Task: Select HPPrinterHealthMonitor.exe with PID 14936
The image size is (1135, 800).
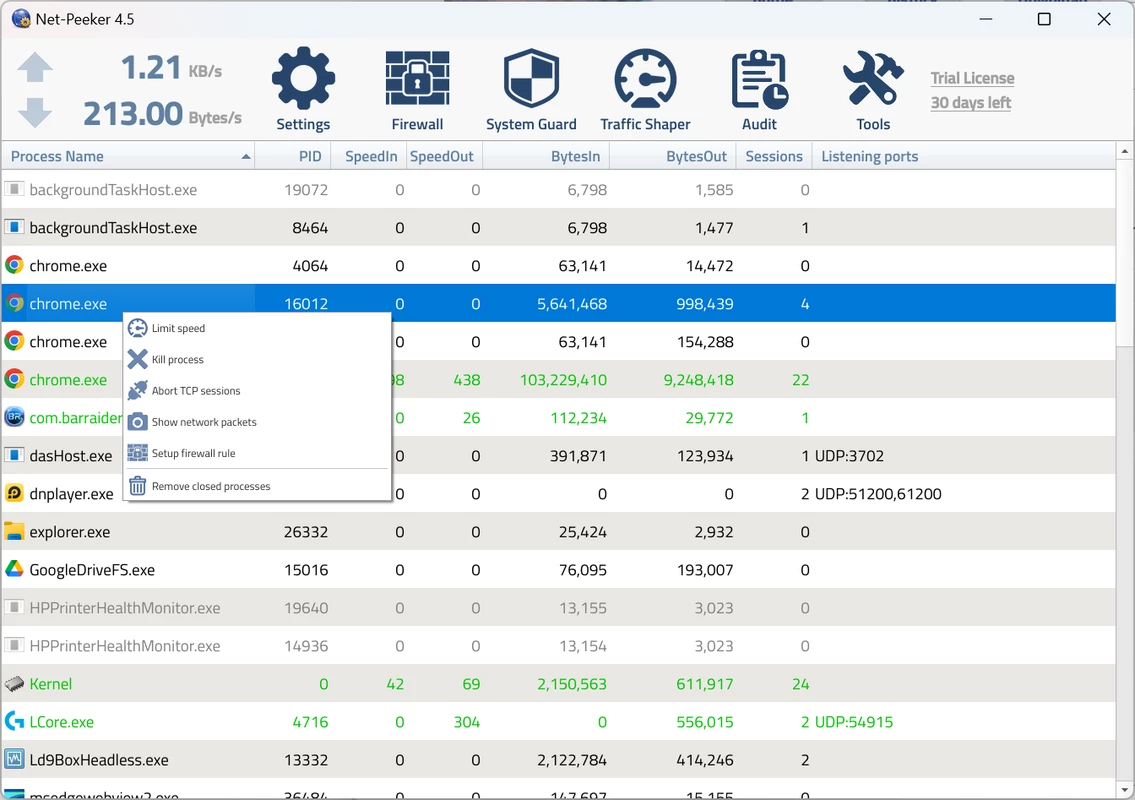Action: click(x=125, y=646)
